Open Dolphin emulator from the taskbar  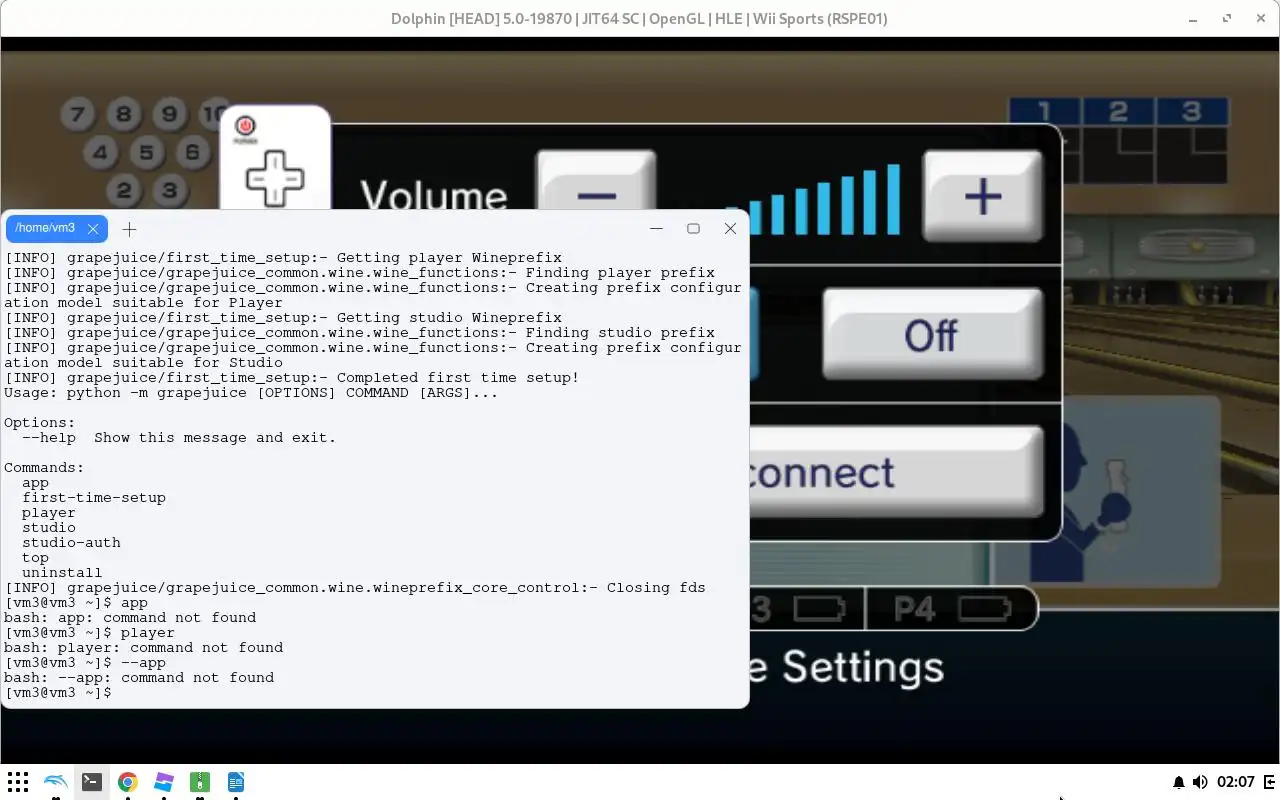[x=55, y=782]
